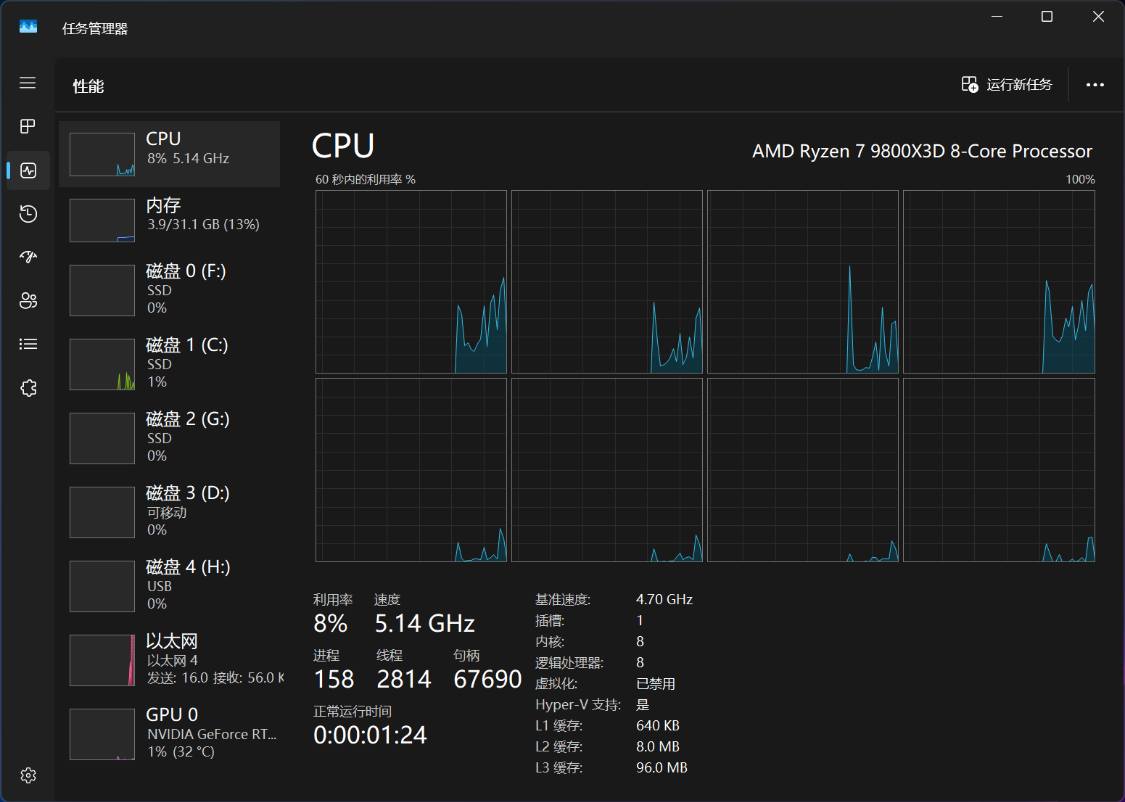Click the 已禁用 virtualization status

click(656, 684)
